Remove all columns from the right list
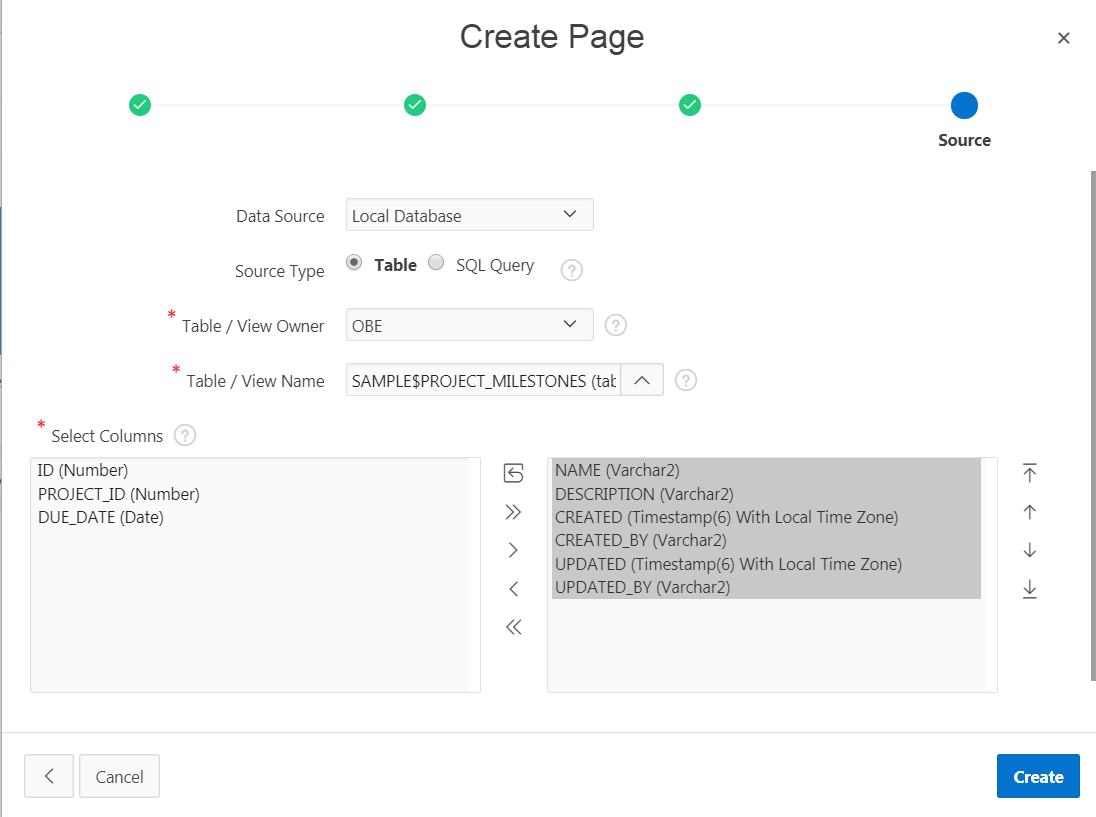 pos(513,627)
